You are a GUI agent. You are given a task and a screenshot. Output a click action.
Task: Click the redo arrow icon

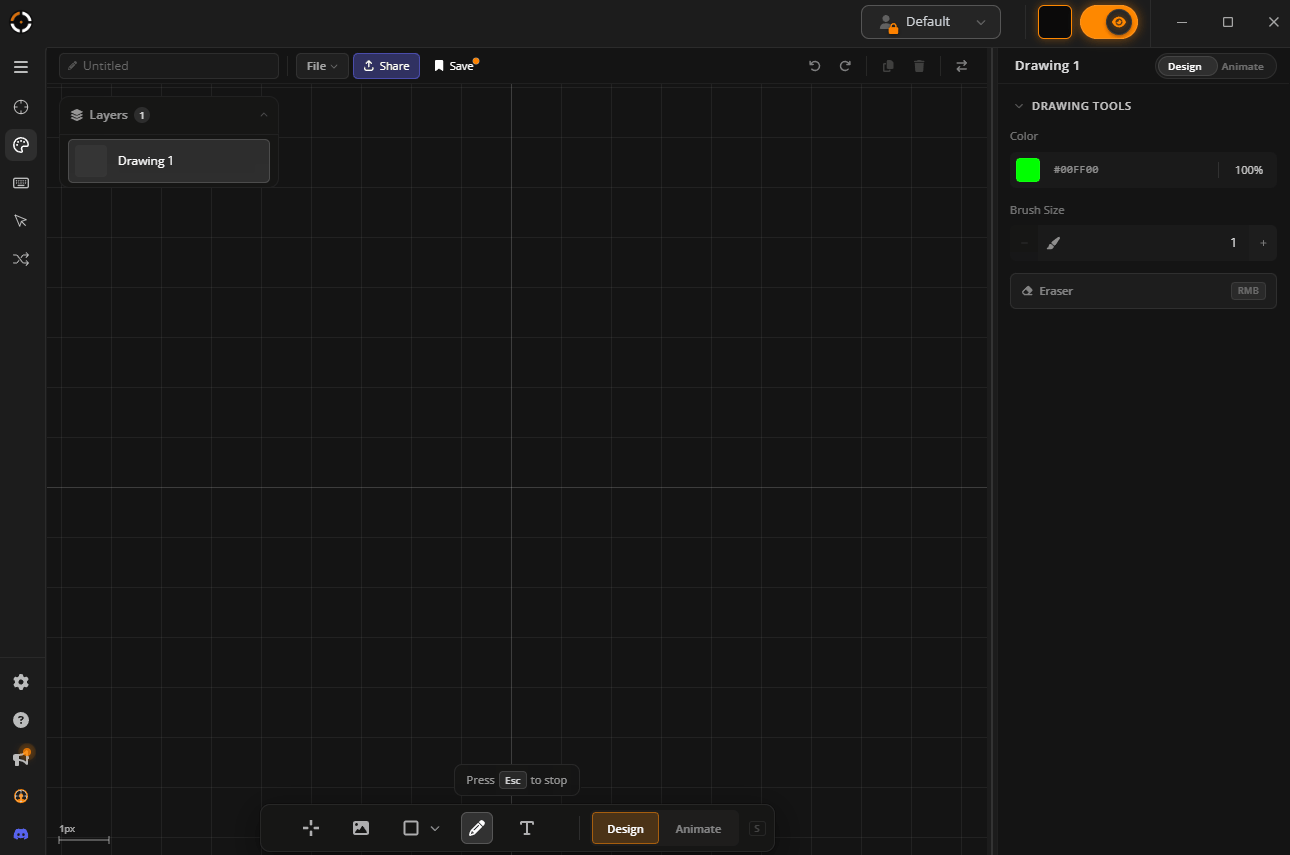[845, 66]
